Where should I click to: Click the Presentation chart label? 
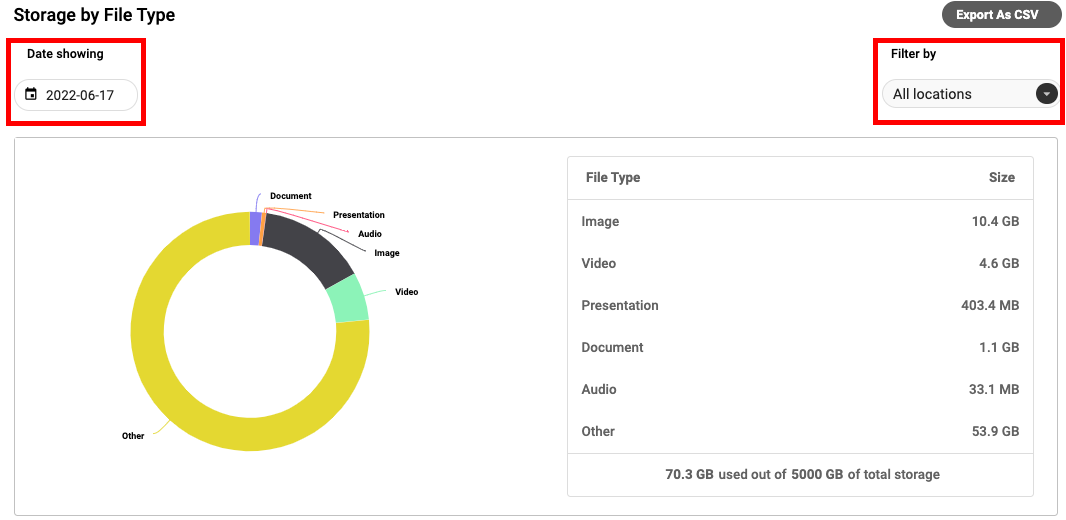pos(359,215)
